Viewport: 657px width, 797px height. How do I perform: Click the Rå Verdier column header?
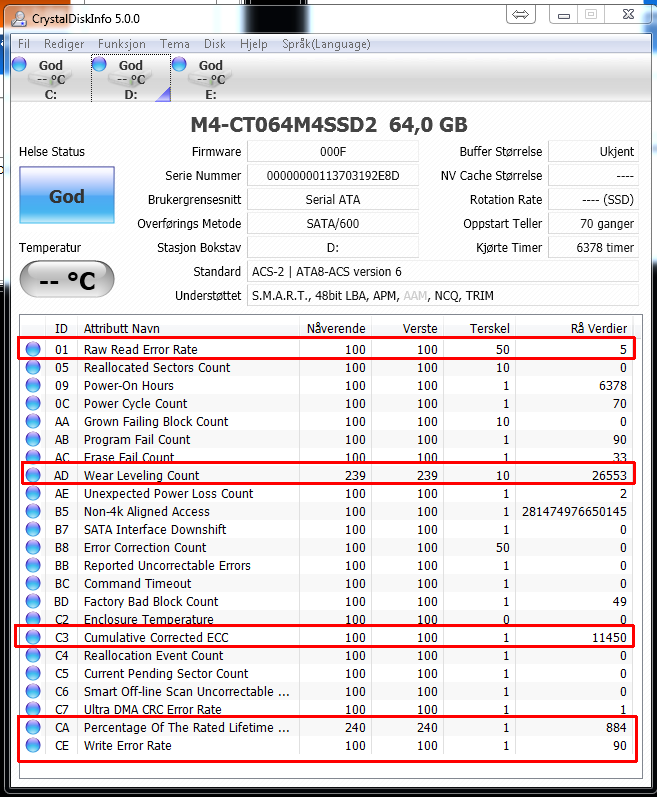point(575,328)
